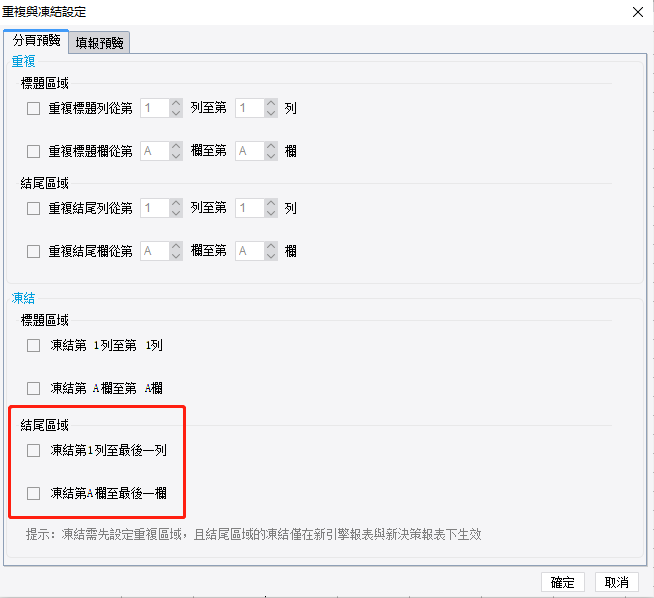Decrease start column of 重複標題欄
Viewport: 654px width, 598px height.
click(176, 156)
